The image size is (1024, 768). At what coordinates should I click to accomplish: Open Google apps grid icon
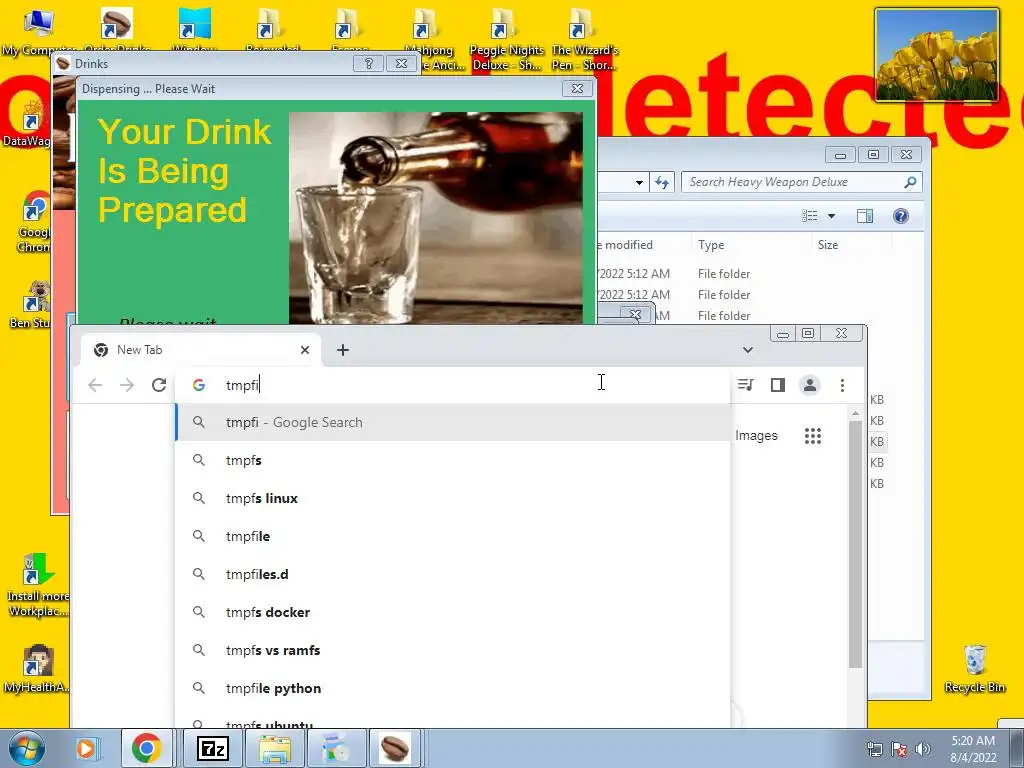[812, 436]
